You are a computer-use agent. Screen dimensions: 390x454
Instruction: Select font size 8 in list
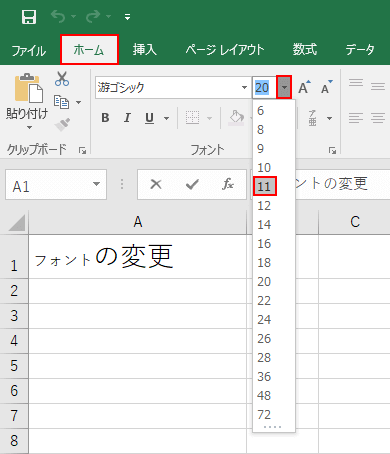[274, 130]
